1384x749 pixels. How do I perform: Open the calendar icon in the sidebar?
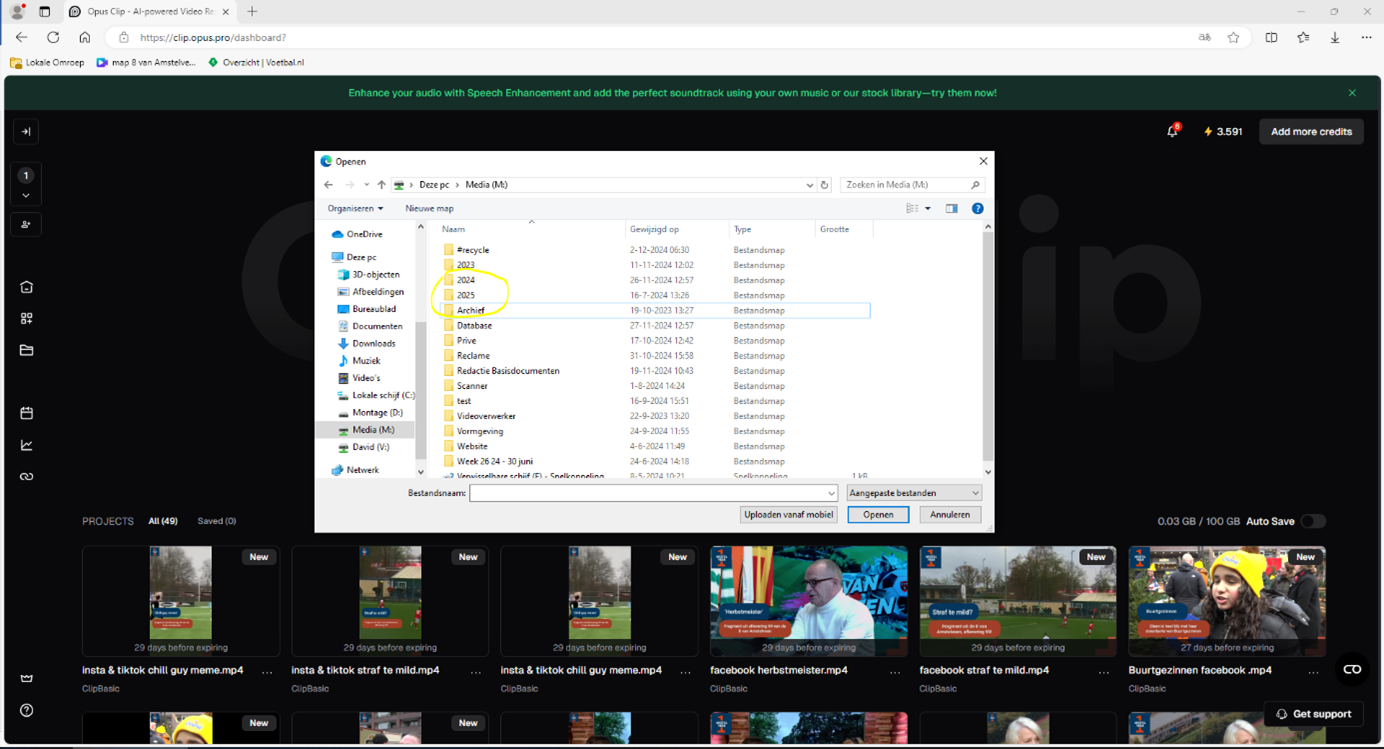[x=26, y=413]
